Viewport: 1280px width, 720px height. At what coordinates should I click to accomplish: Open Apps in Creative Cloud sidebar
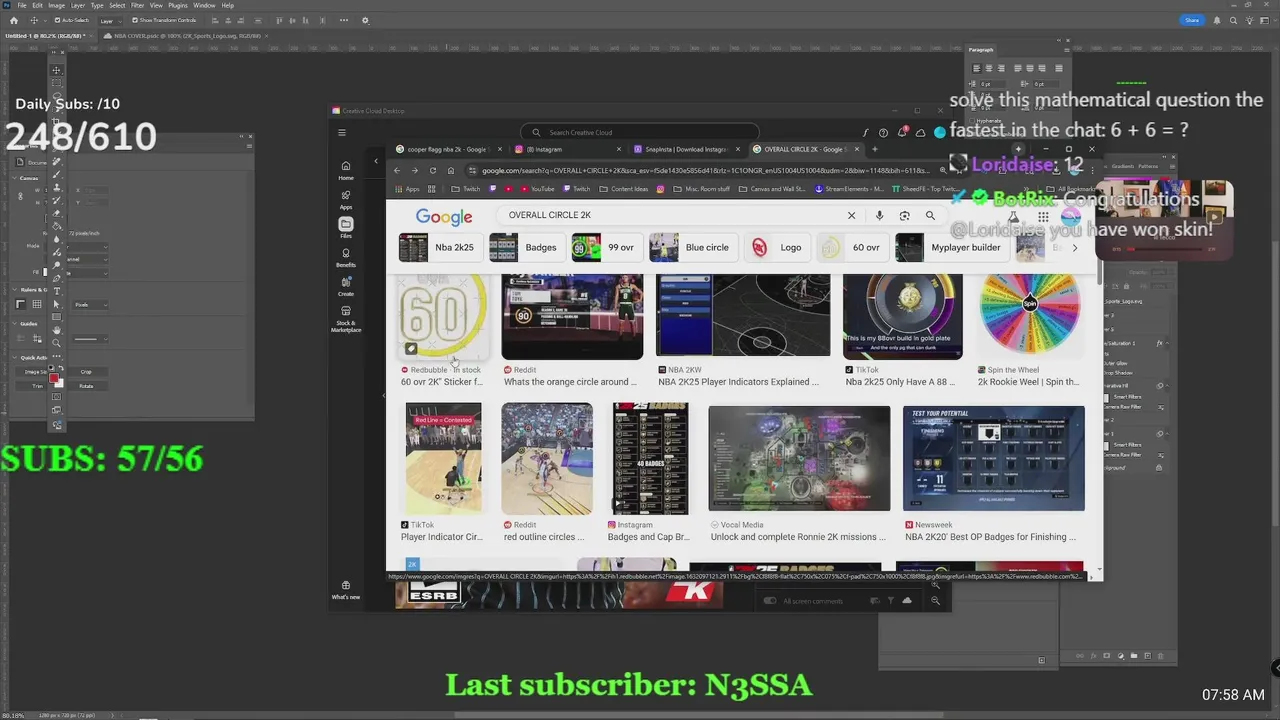346,199
